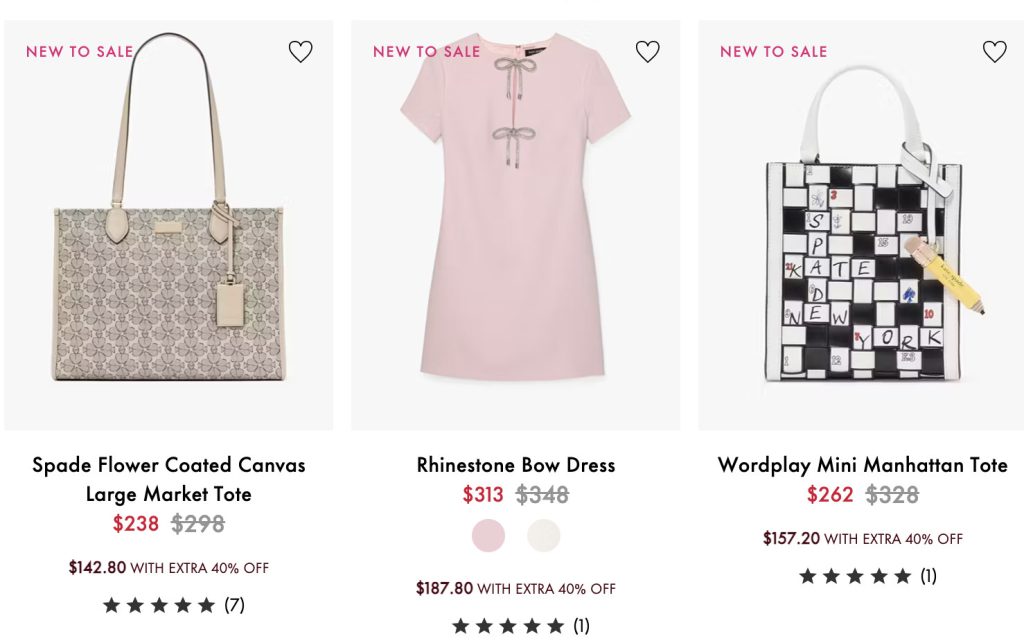Image resolution: width=1024 pixels, height=643 pixels.
Task: Click the heart icon on Rhinestone Bow Dress
Action: click(x=647, y=52)
